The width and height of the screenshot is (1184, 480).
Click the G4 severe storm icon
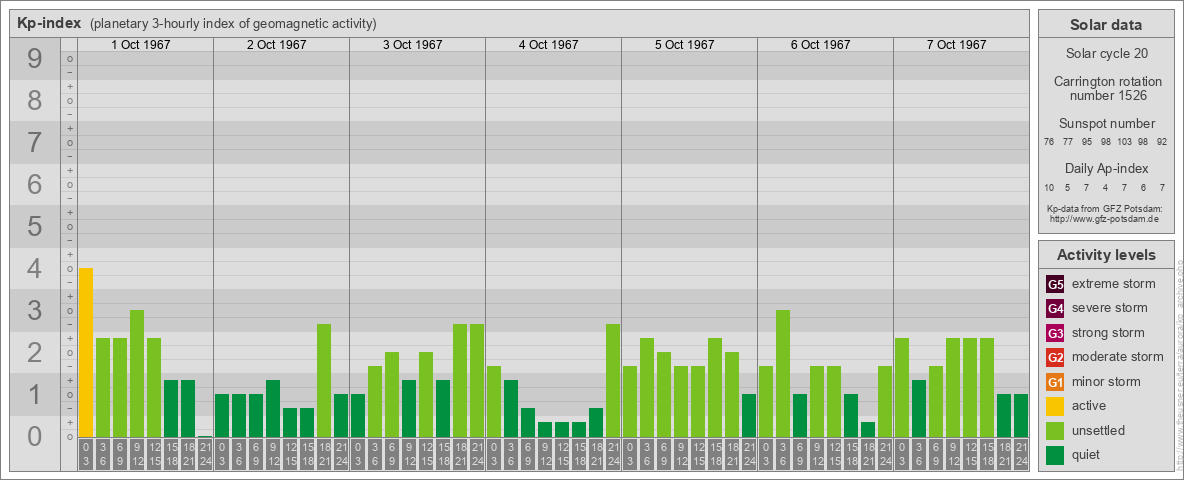pyautogui.click(x=1055, y=308)
